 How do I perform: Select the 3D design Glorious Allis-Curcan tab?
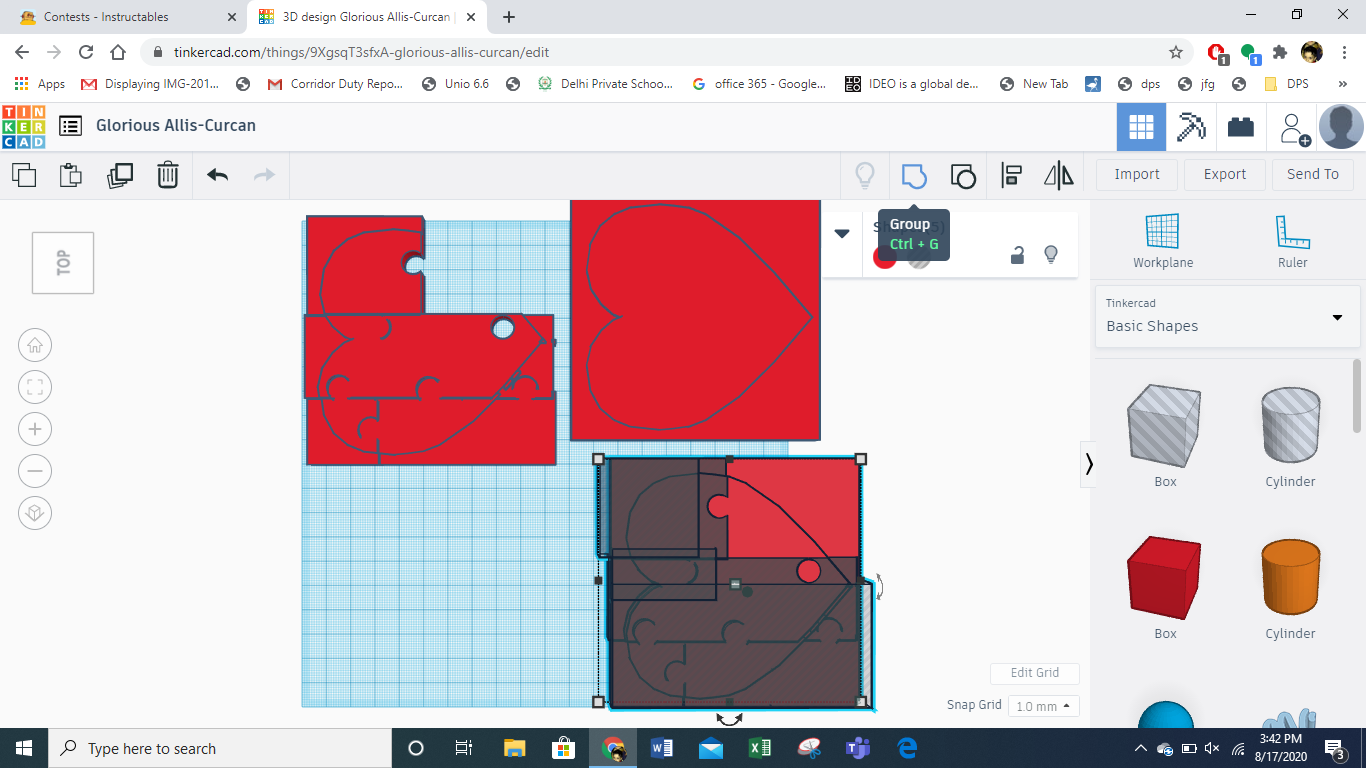[368, 17]
